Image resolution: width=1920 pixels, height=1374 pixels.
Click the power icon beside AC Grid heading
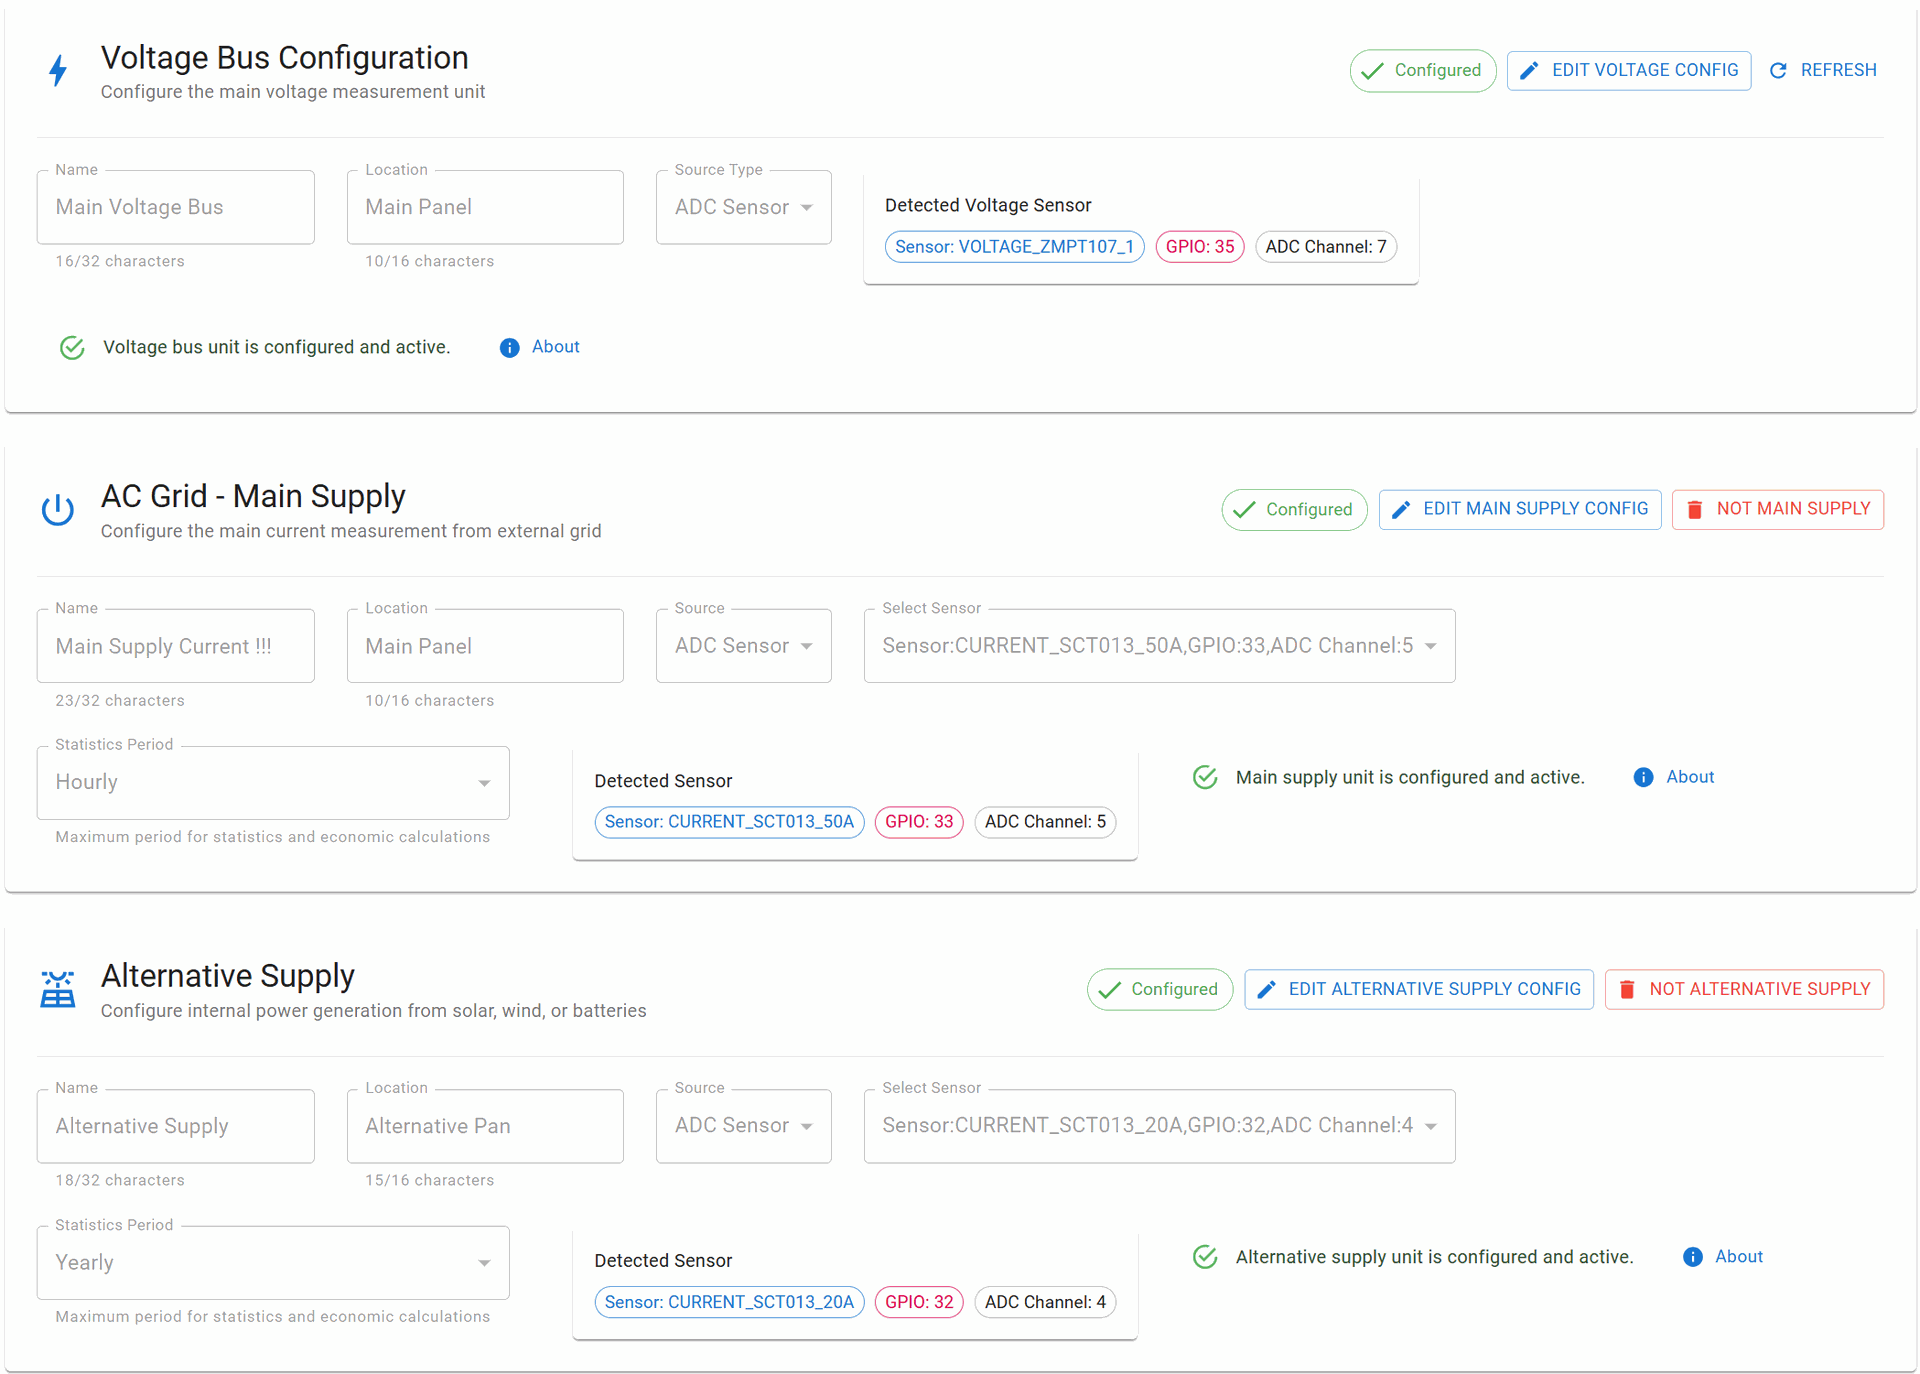coord(58,510)
